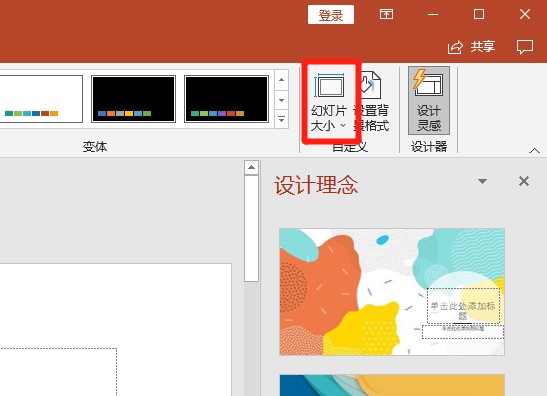This screenshot has width=547, height=396.
Task: Expand the variants gallery with the More arrow
Action: [282, 119]
